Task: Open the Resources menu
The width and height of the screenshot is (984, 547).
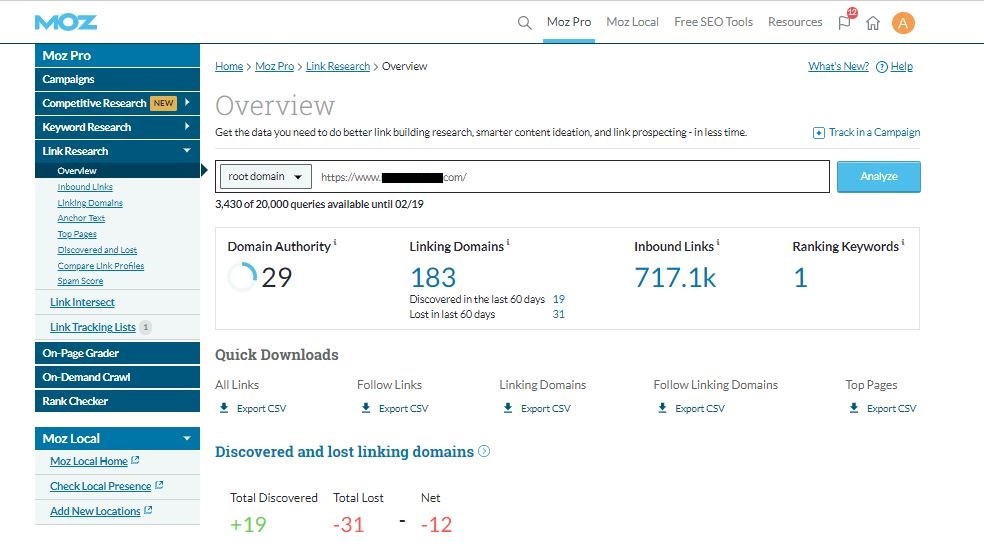Action: click(795, 22)
